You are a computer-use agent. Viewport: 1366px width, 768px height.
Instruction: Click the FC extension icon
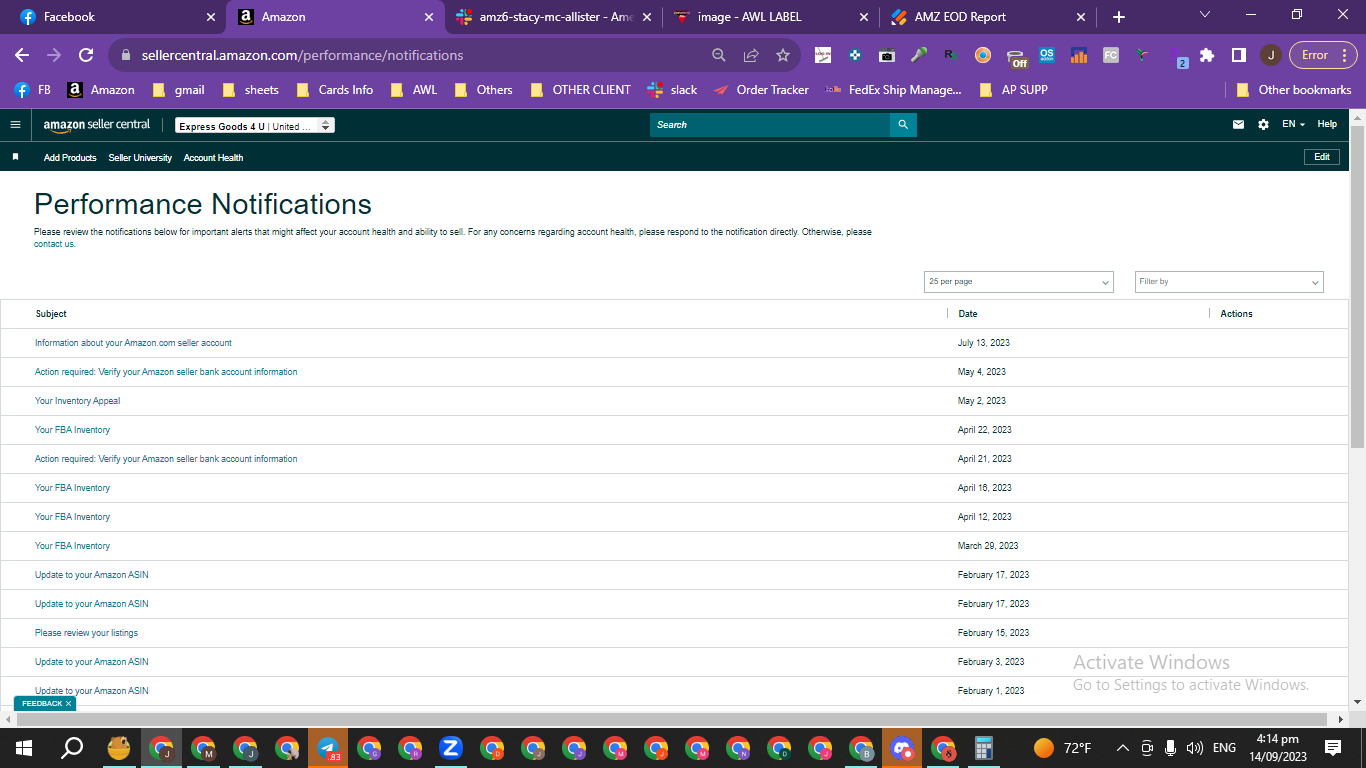point(1111,55)
